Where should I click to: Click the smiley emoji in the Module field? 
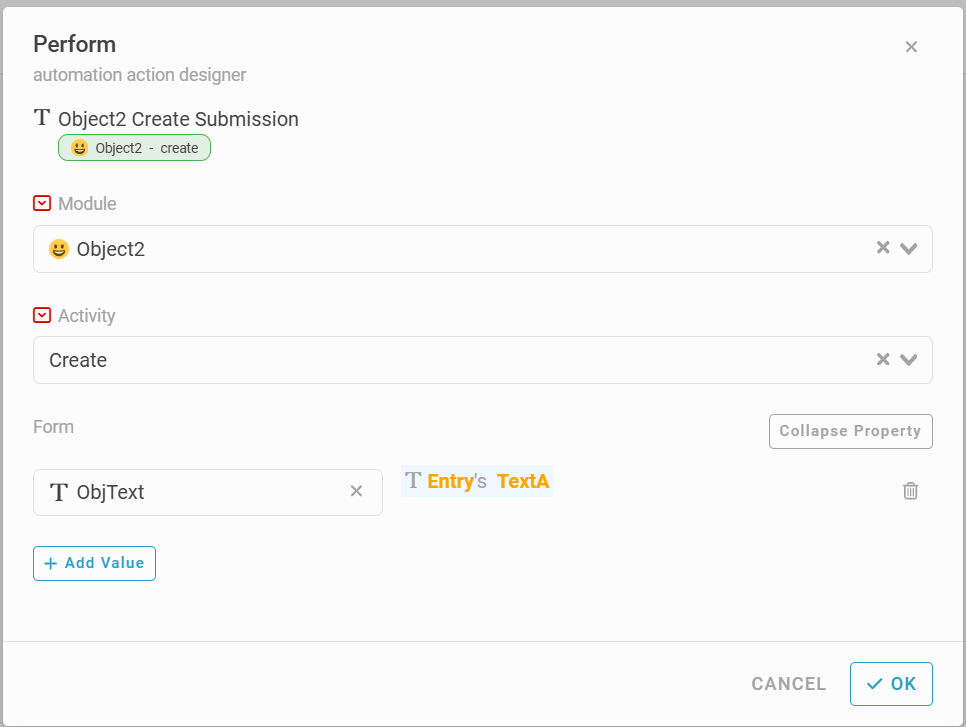click(59, 249)
